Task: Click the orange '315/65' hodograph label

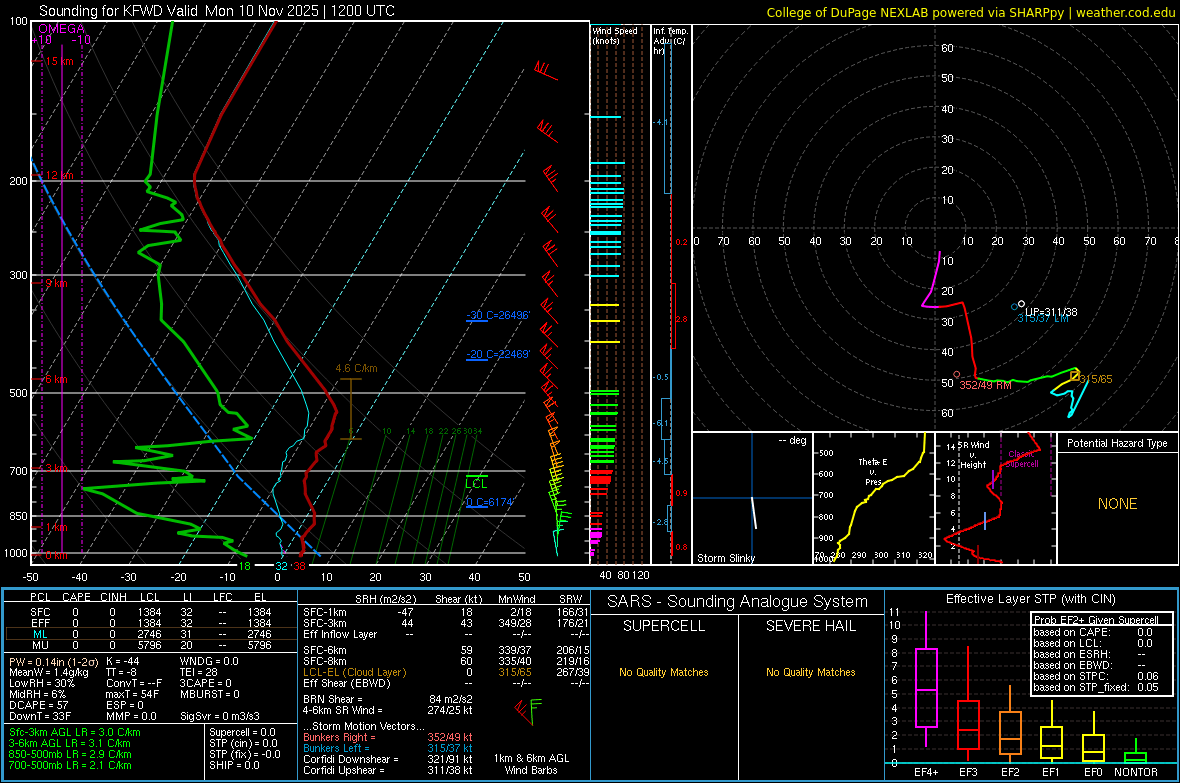Action: point(1096,379)
